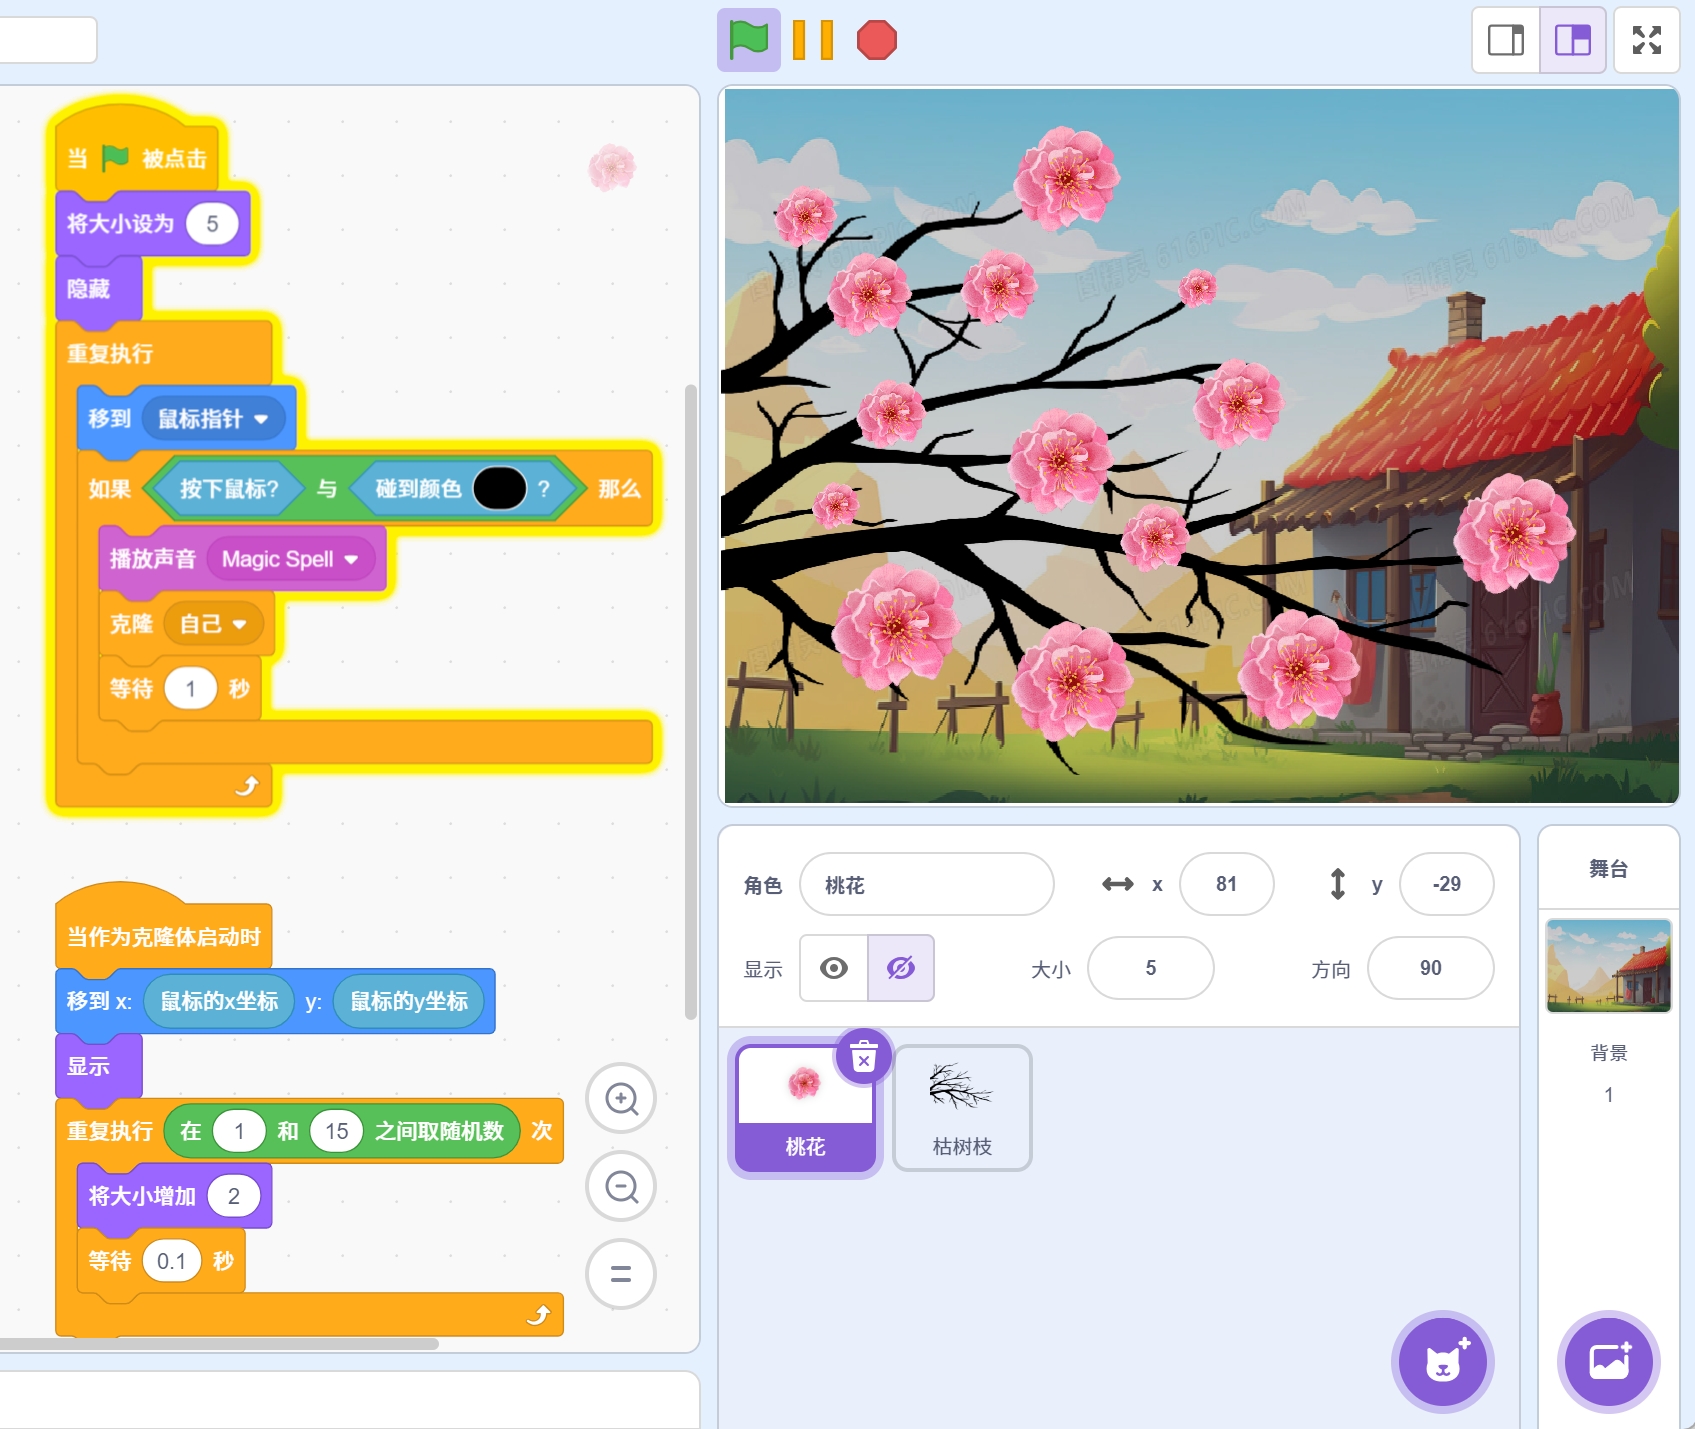
Task: Expand the Magic Spell sound dropdown
Action: (x=351, y=559)
